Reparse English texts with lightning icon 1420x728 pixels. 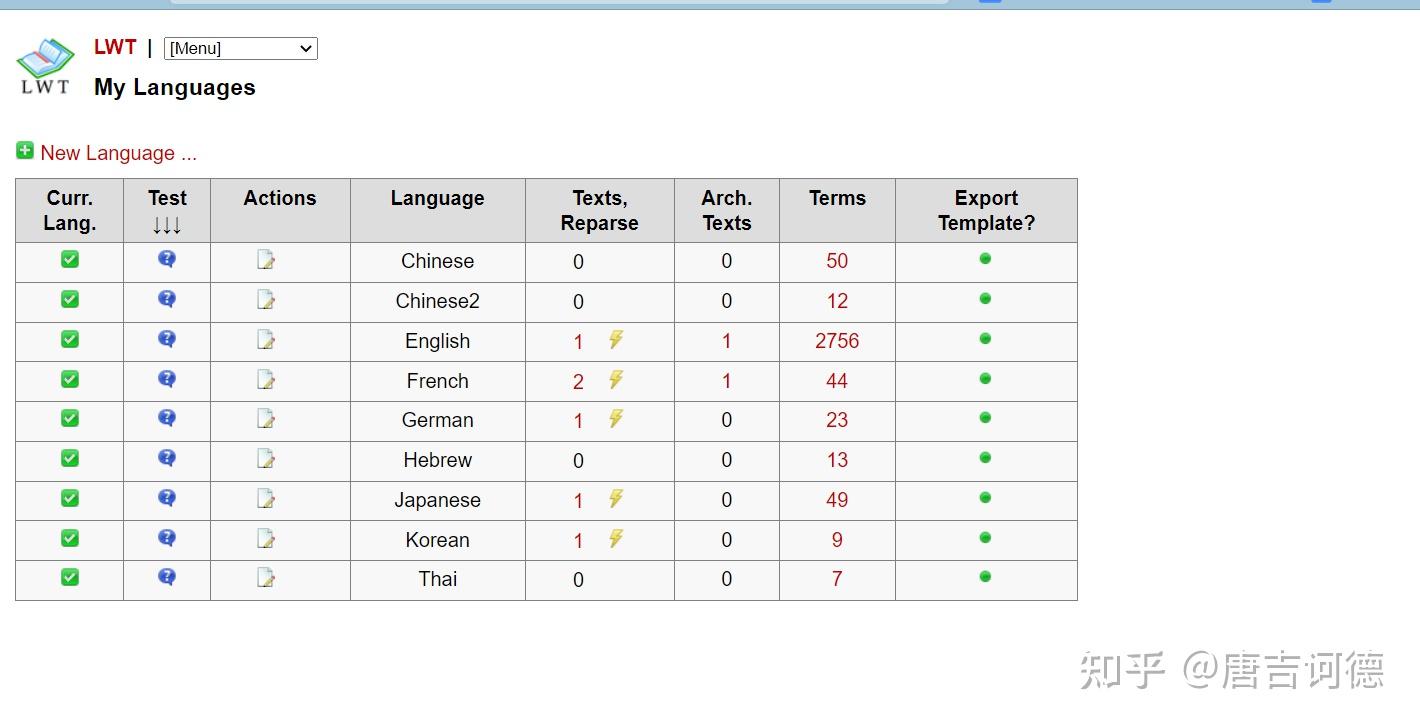click(x=616, y=339)
